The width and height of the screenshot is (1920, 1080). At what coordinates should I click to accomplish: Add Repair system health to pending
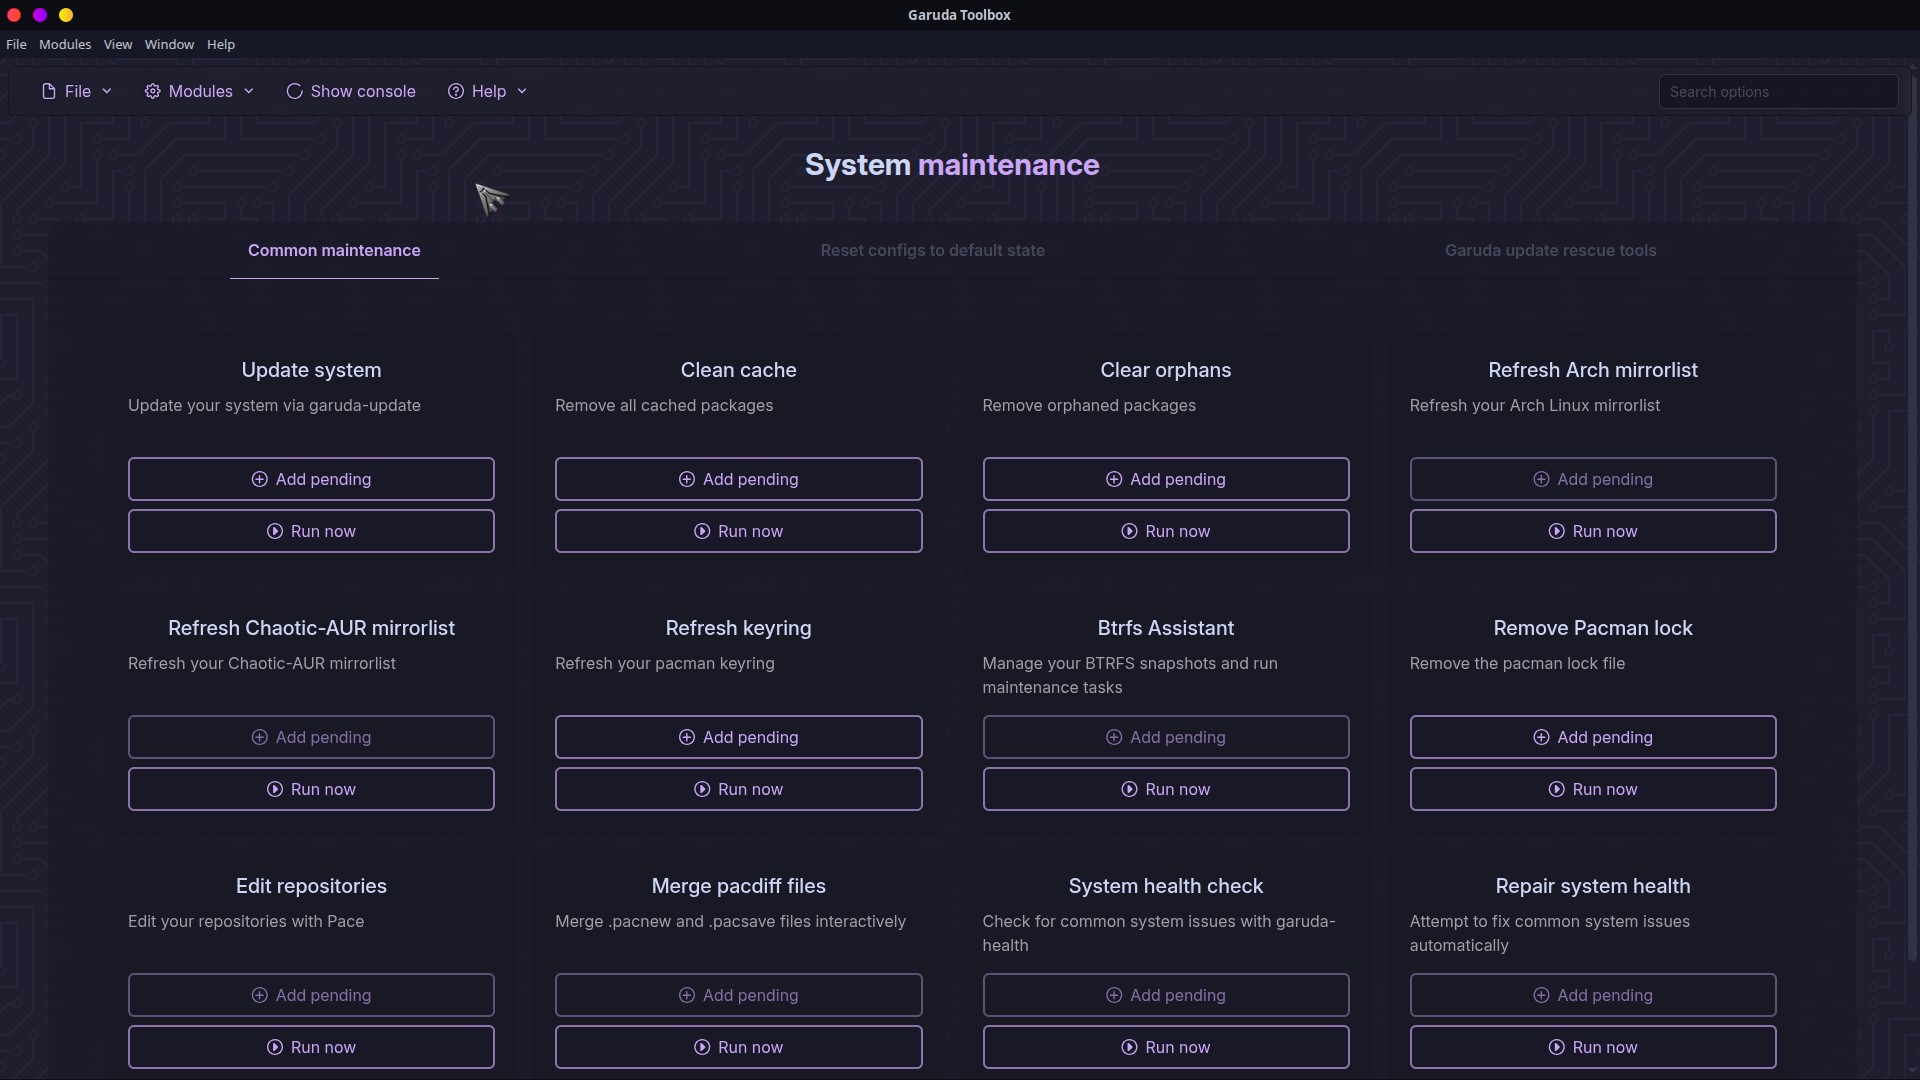pyautogui.click(x=1593, y=995)
